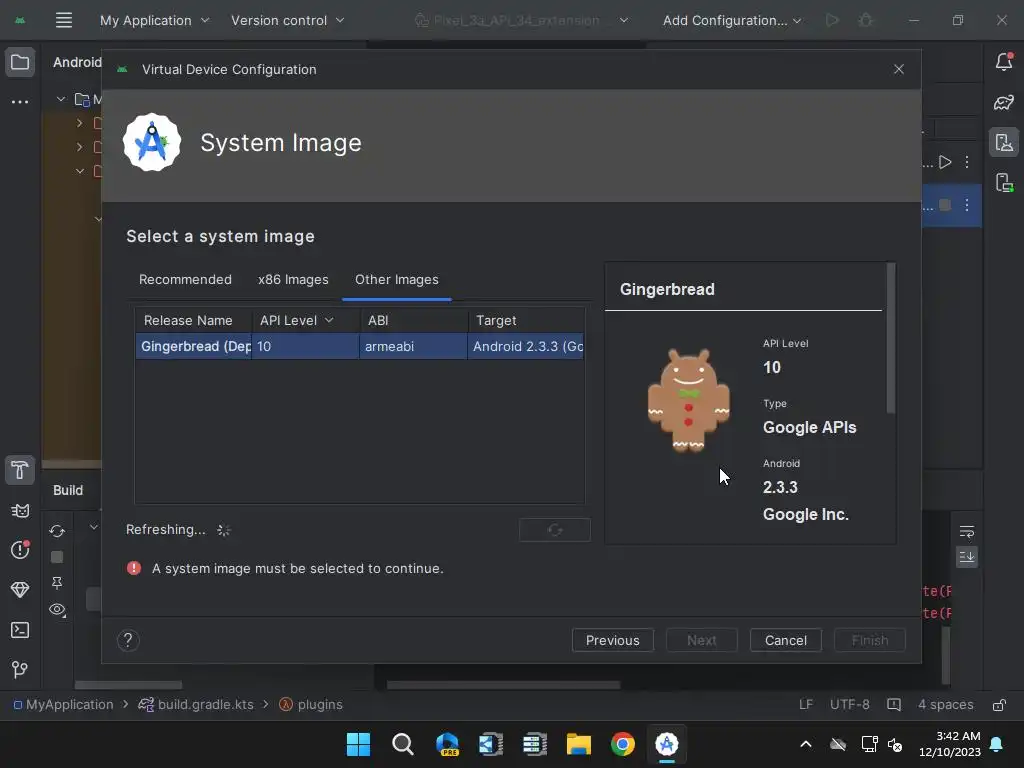Change the UTF-8 file encoding
This screenshot has height=768, width=1024.
850,705
